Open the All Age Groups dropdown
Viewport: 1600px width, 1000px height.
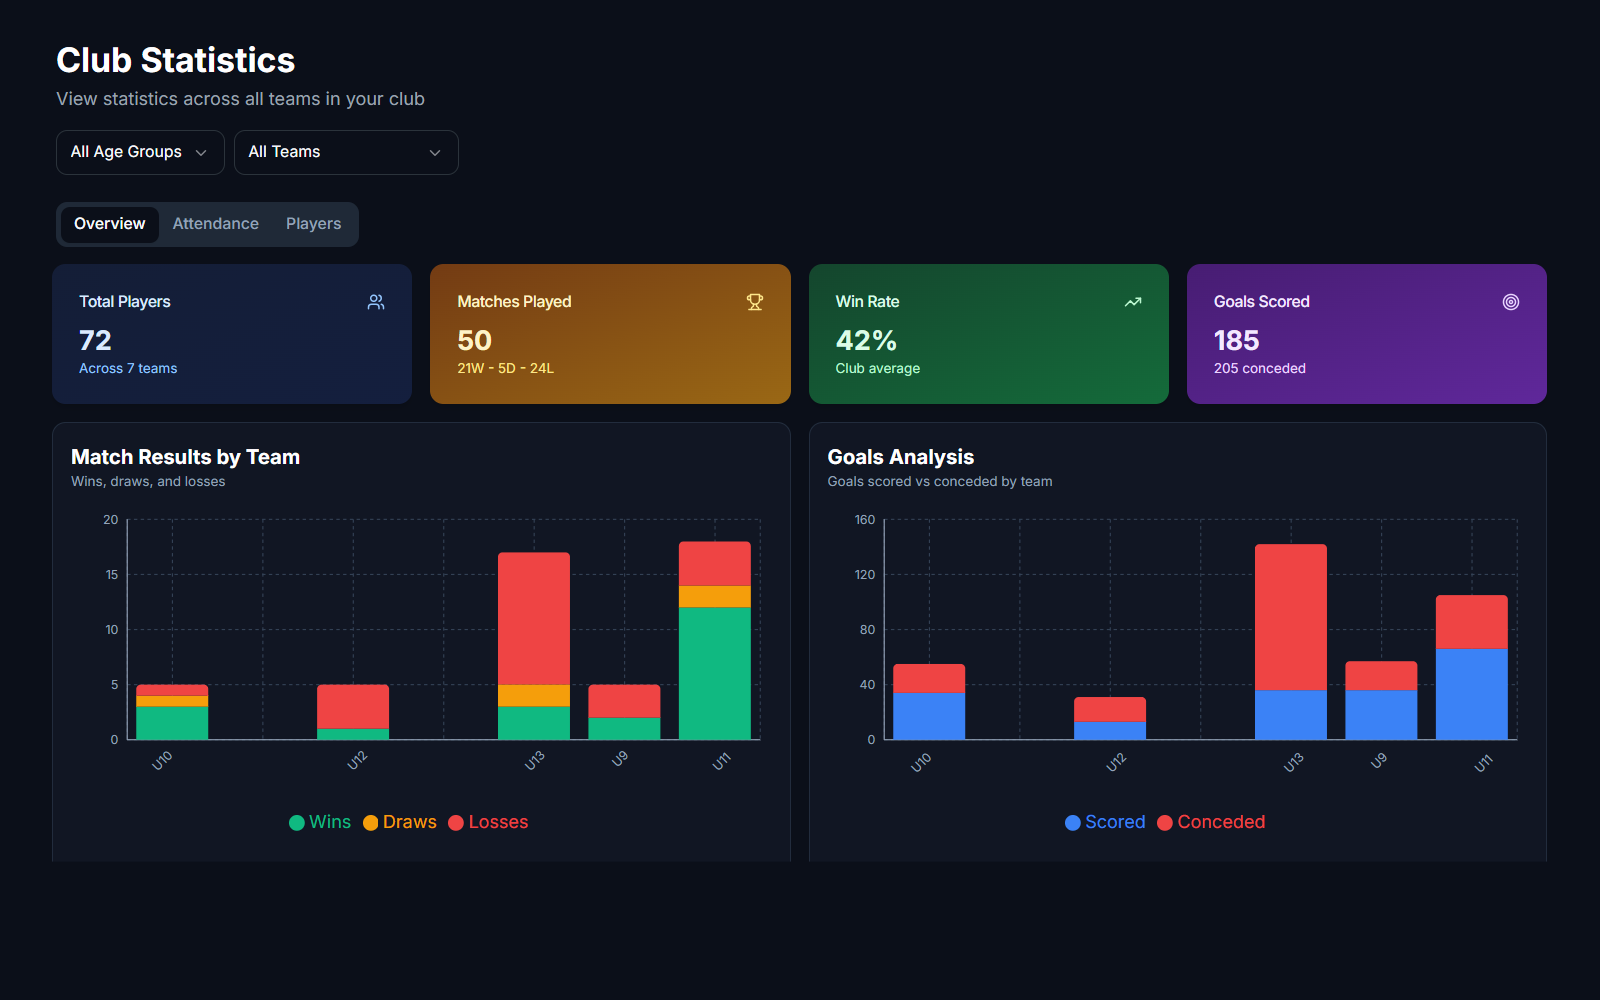pos(140,152)
